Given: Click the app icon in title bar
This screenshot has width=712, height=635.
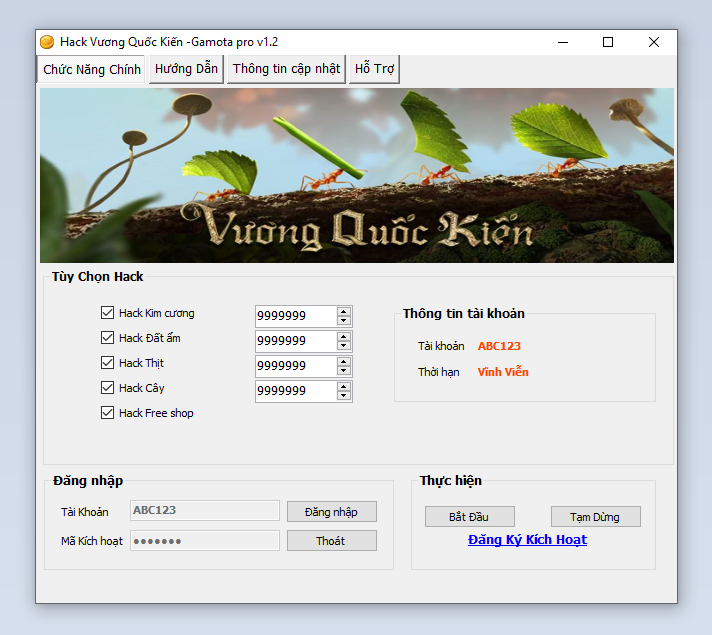Looking at the screenshot, I should coord(47,42).
